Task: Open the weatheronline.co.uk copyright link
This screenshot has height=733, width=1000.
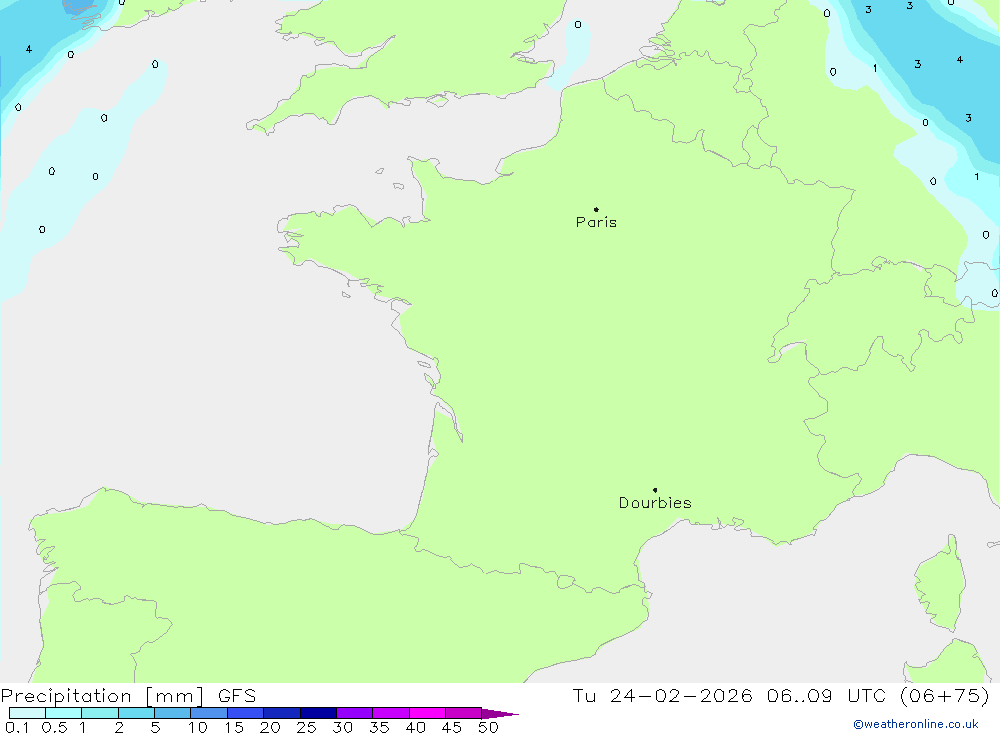Action: (916, 724)
